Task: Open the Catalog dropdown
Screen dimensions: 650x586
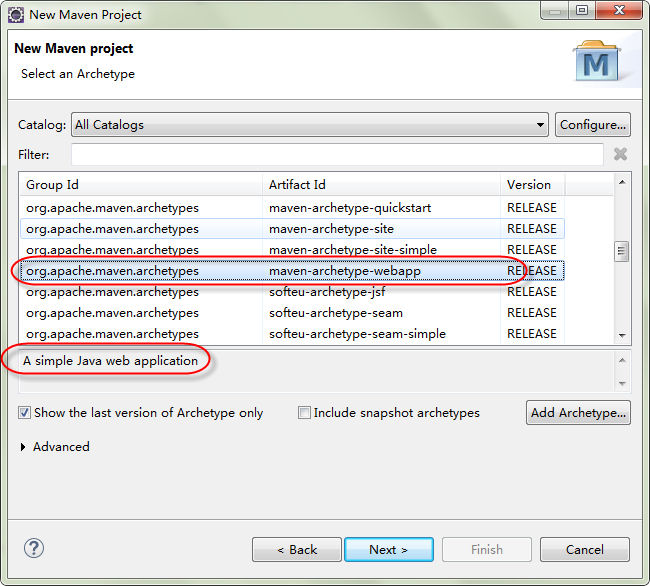Action: [x=310, y=124]
